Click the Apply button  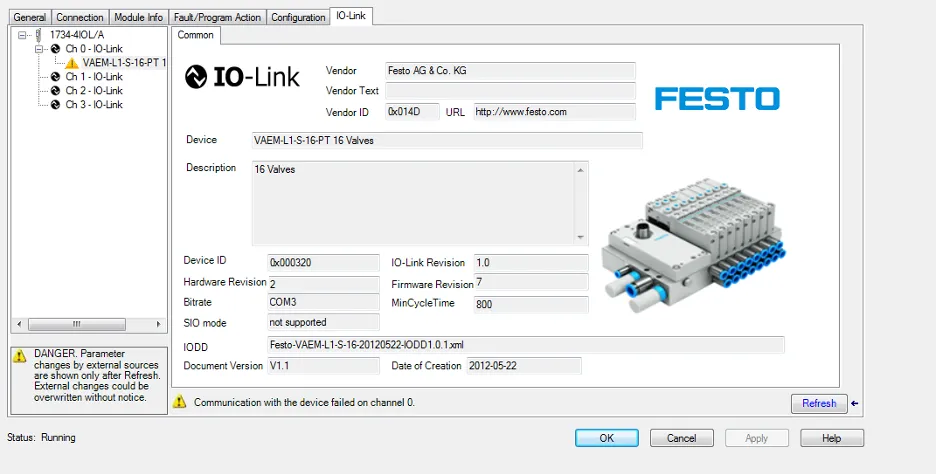[x=756, y=438]
